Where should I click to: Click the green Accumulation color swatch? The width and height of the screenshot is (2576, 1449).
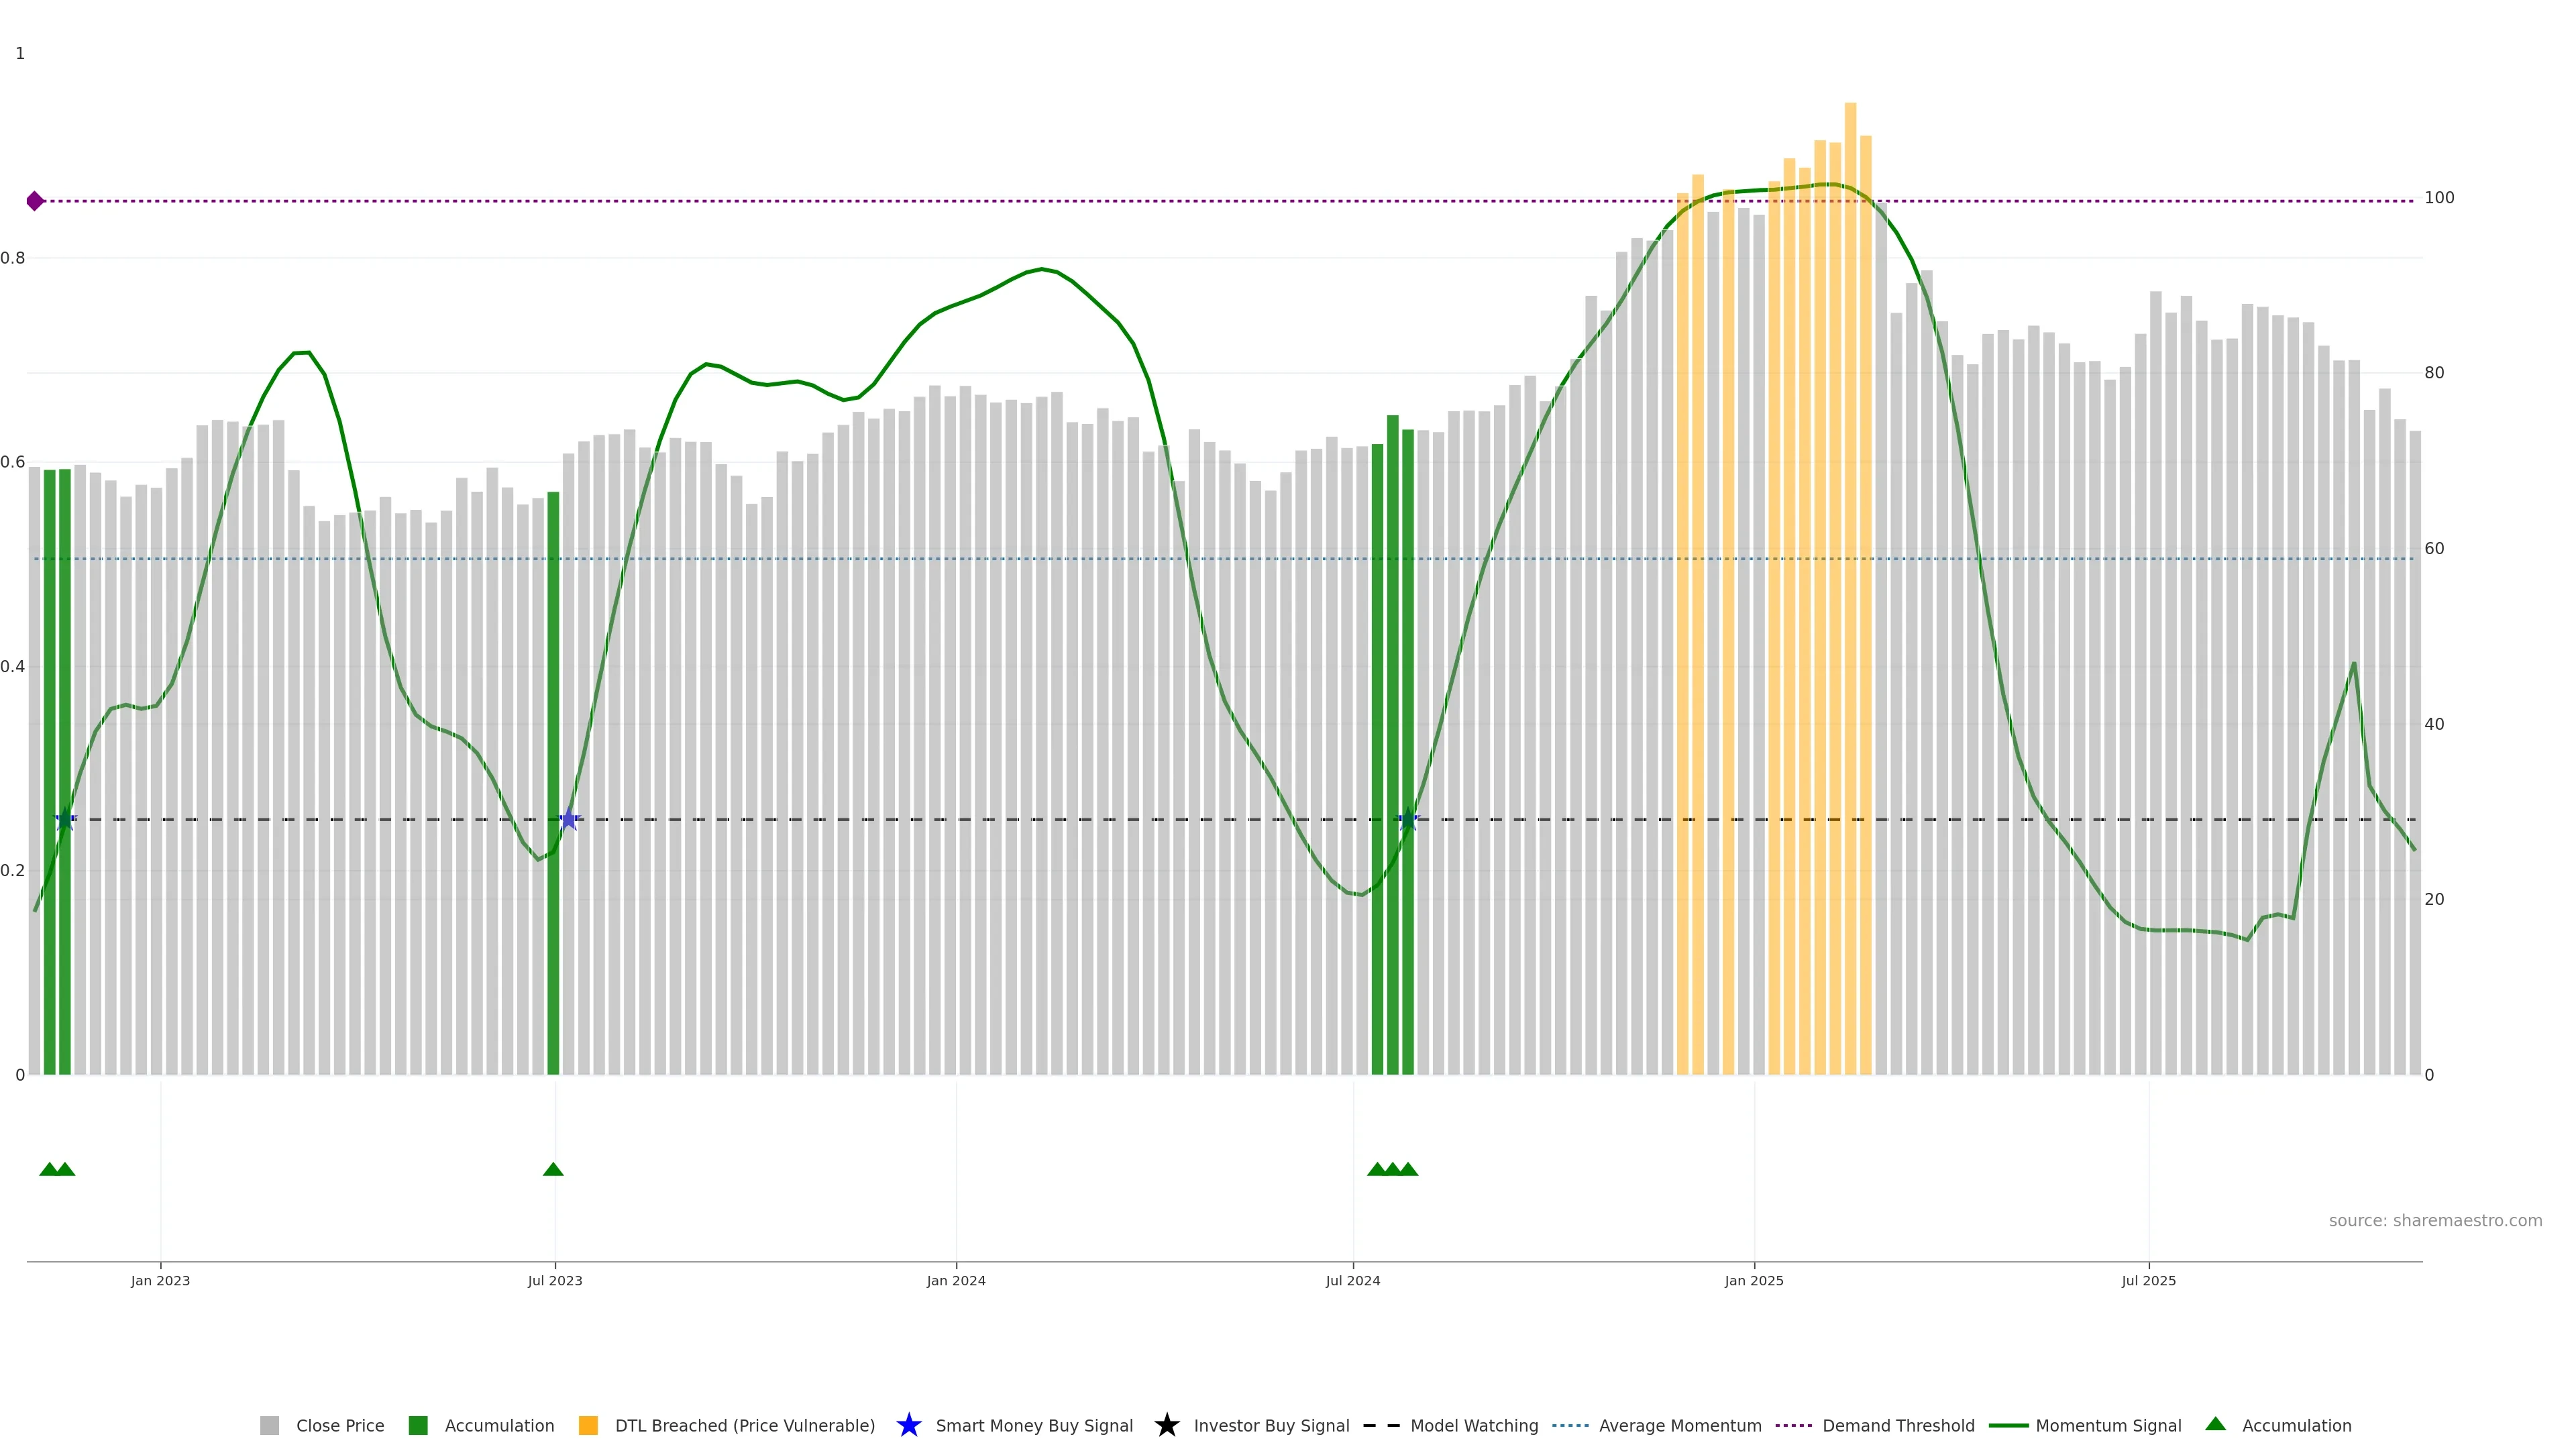point(418,1426)
